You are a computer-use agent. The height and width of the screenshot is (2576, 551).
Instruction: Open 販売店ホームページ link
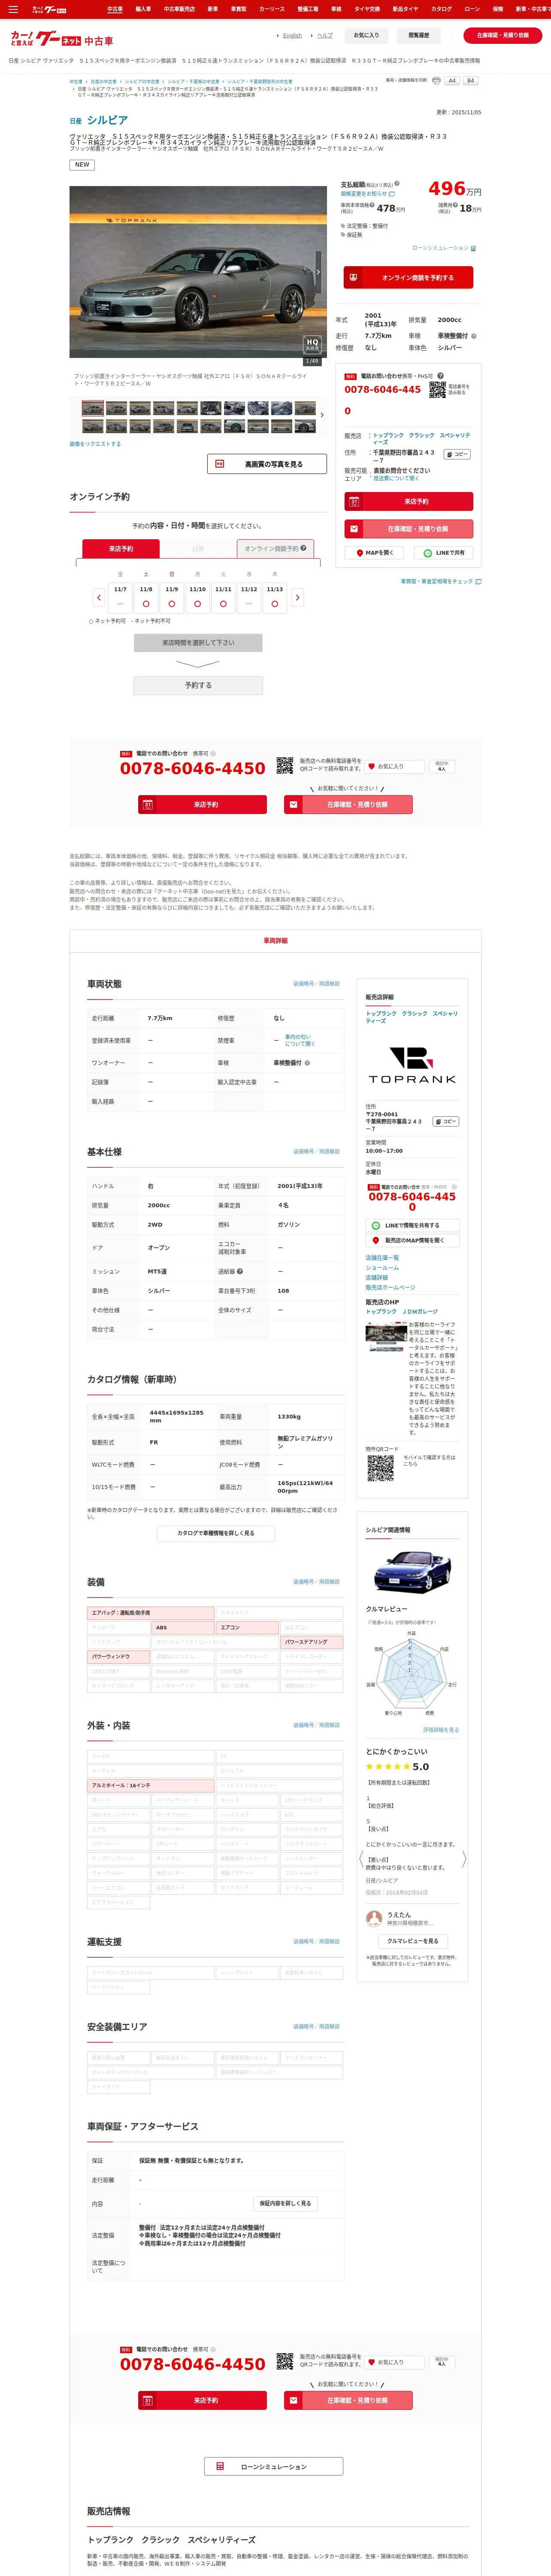390,1287
